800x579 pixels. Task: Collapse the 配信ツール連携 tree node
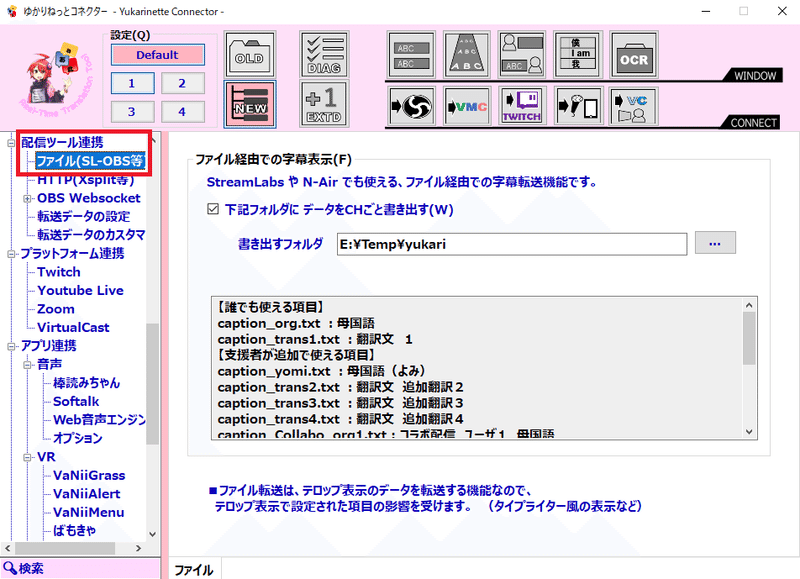[11, 143]
